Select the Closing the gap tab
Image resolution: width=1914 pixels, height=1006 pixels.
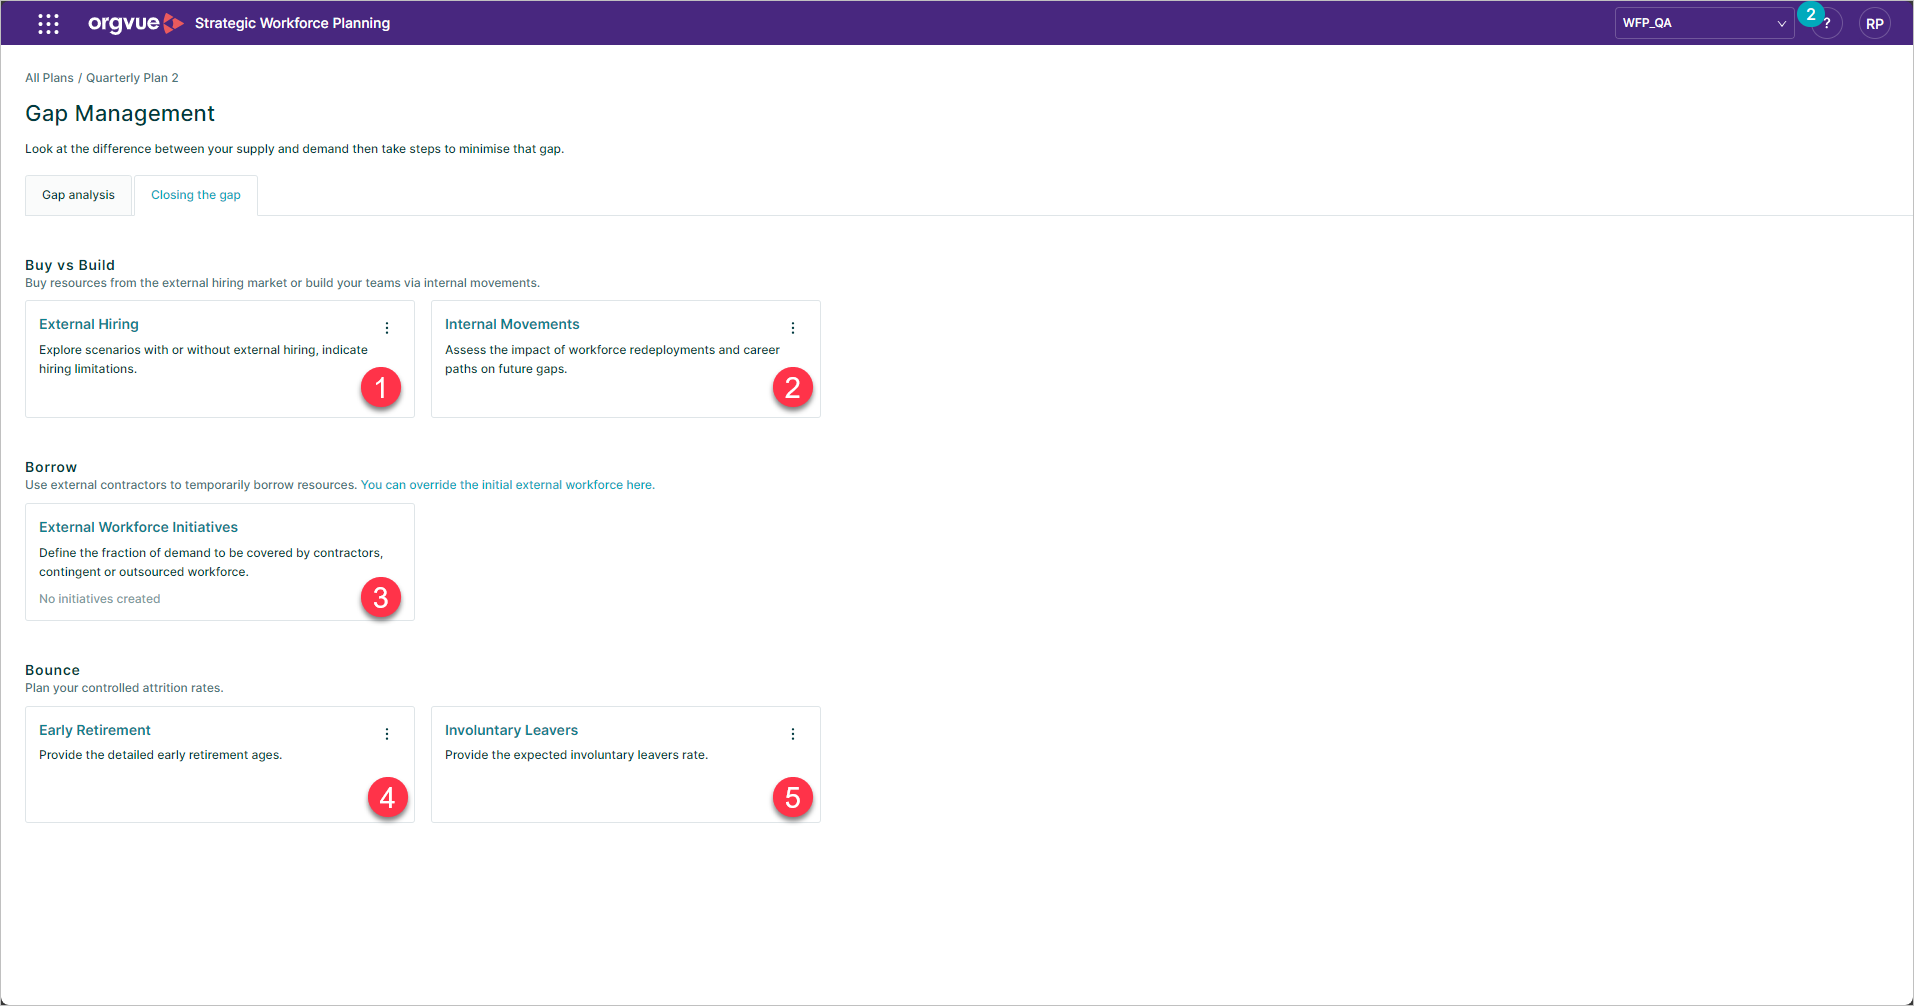[195, 194]
